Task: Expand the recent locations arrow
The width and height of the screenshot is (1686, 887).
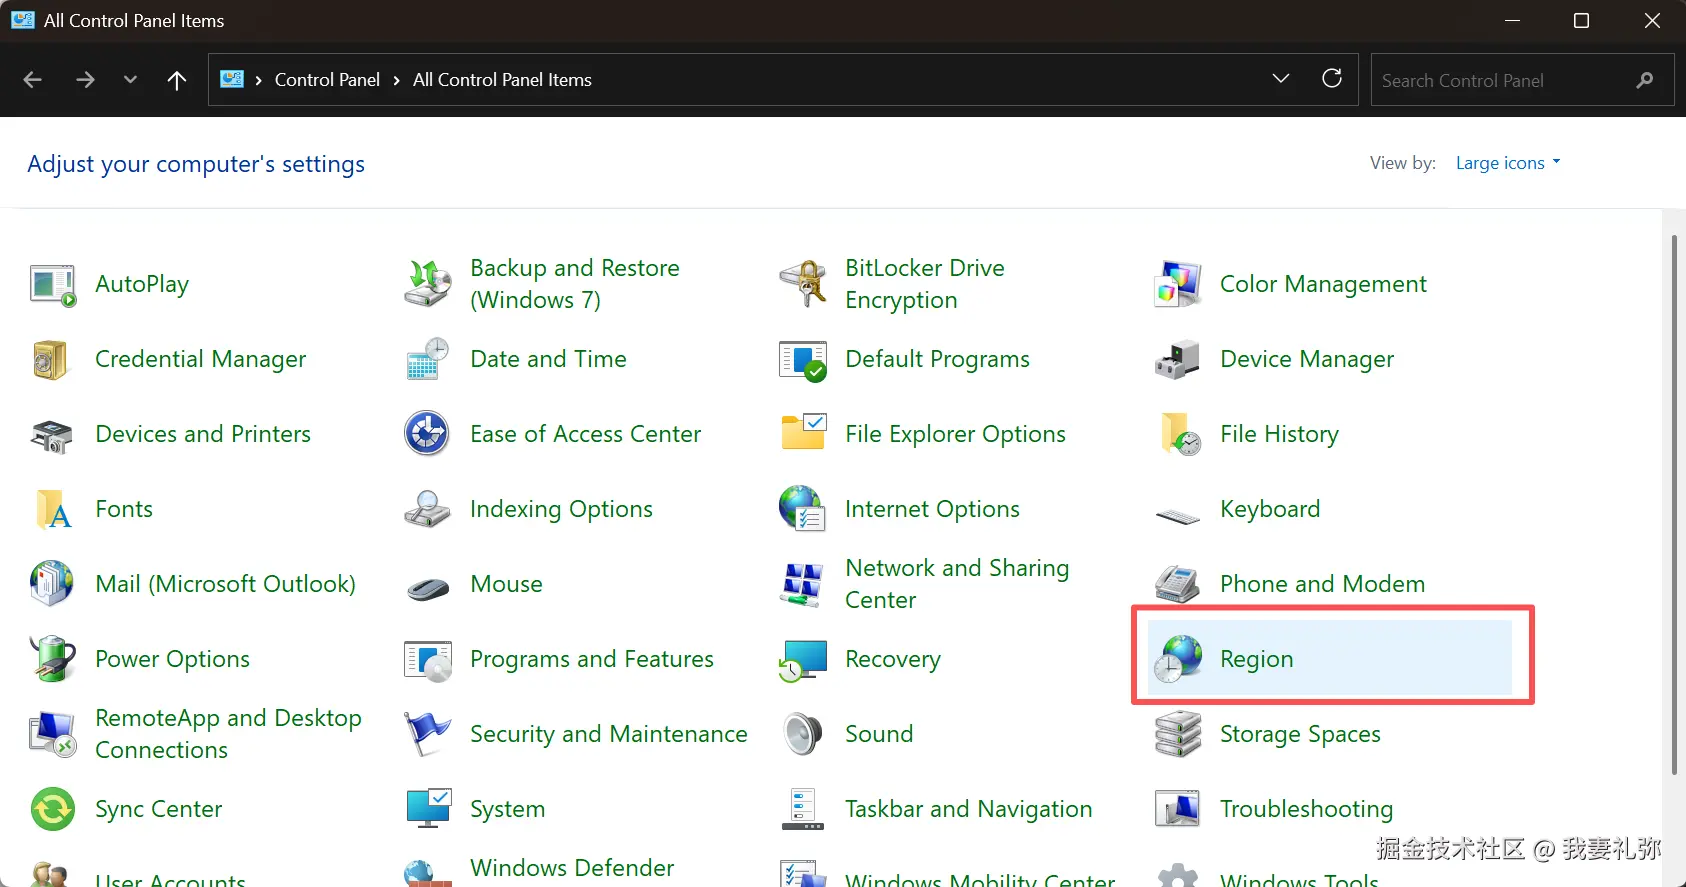Action: coord(130,80)
